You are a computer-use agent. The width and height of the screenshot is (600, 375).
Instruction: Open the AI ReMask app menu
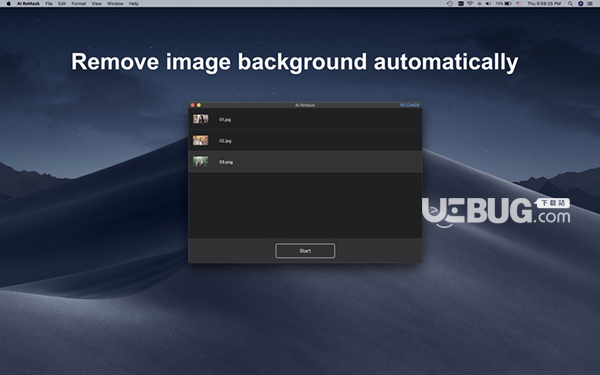tap(28, 3)
